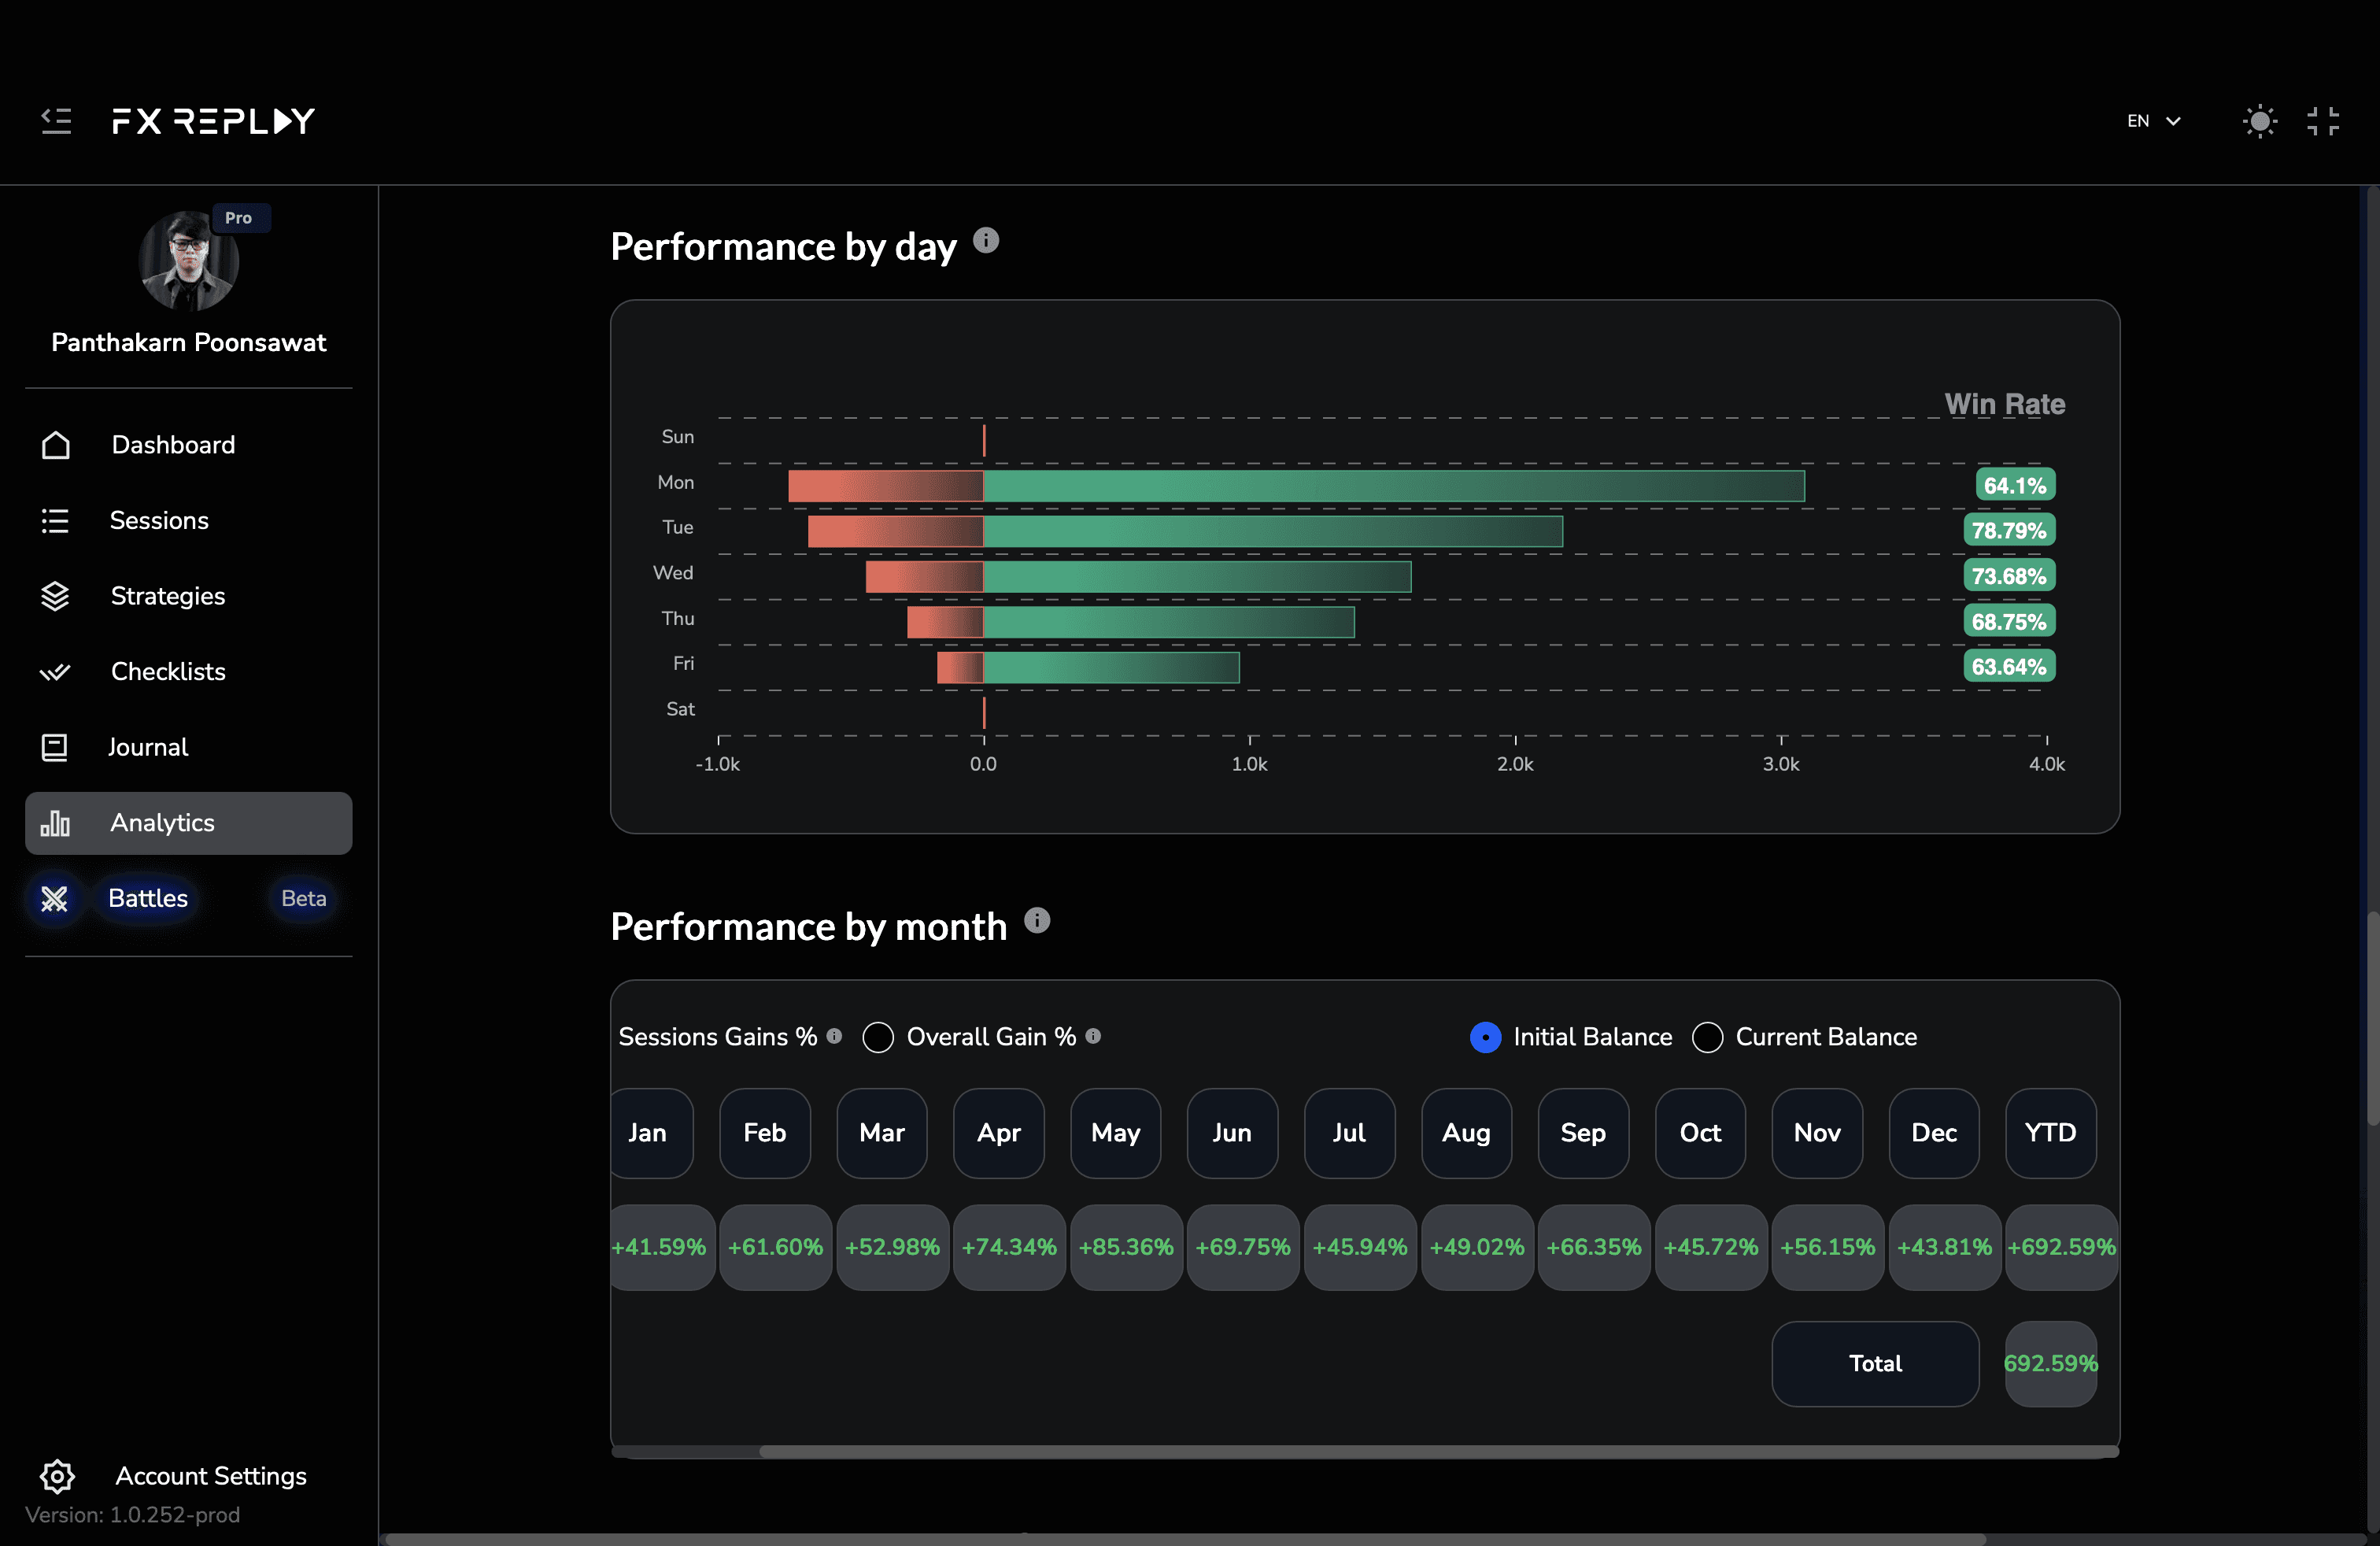This screenshot has height=1546, width=2380.
Task: Click the Performance by month info icon
Action: (1037, 920)
